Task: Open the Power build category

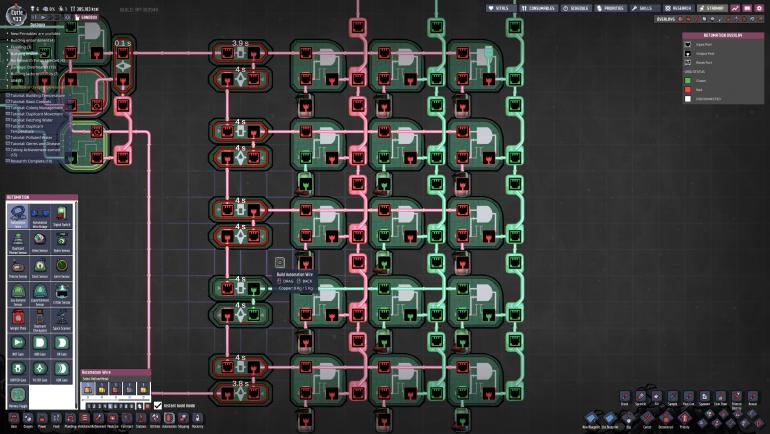Action: (42, 419)
